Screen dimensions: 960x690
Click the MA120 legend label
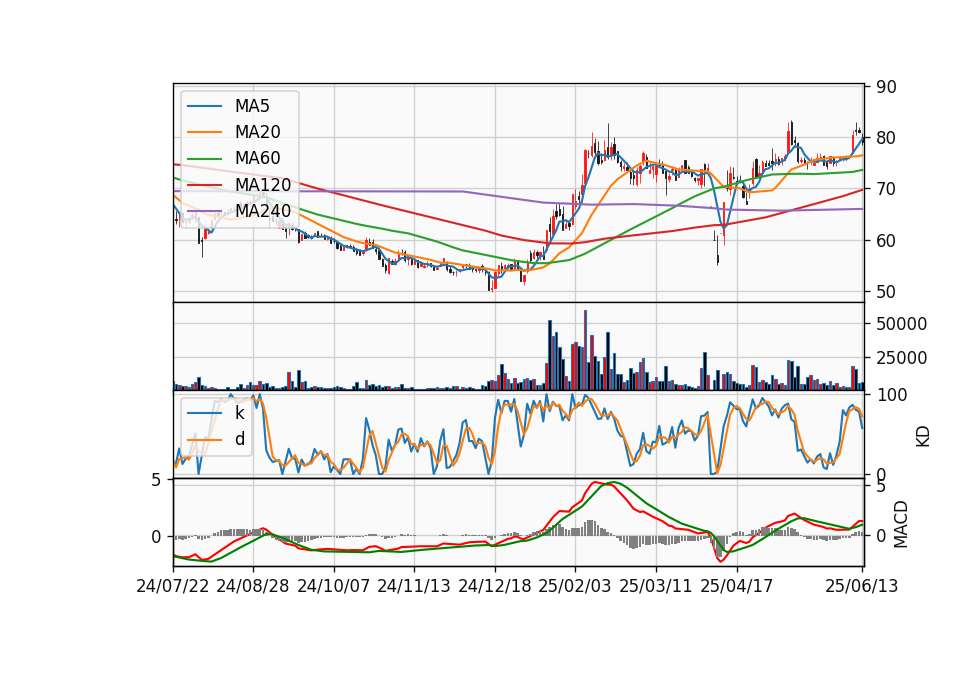tap(263, 184)
